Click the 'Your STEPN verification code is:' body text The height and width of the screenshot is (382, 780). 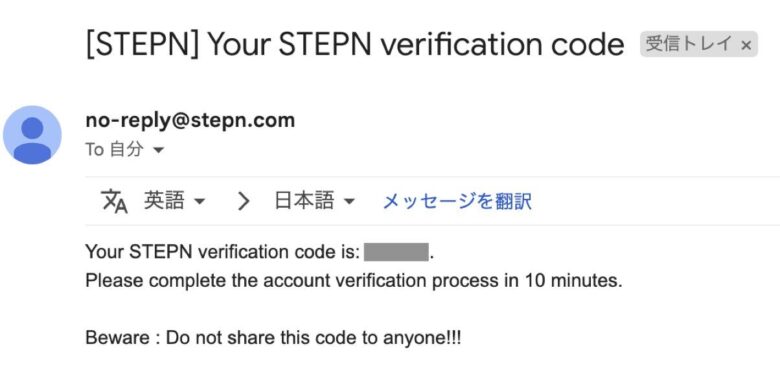tap(222, 252)
